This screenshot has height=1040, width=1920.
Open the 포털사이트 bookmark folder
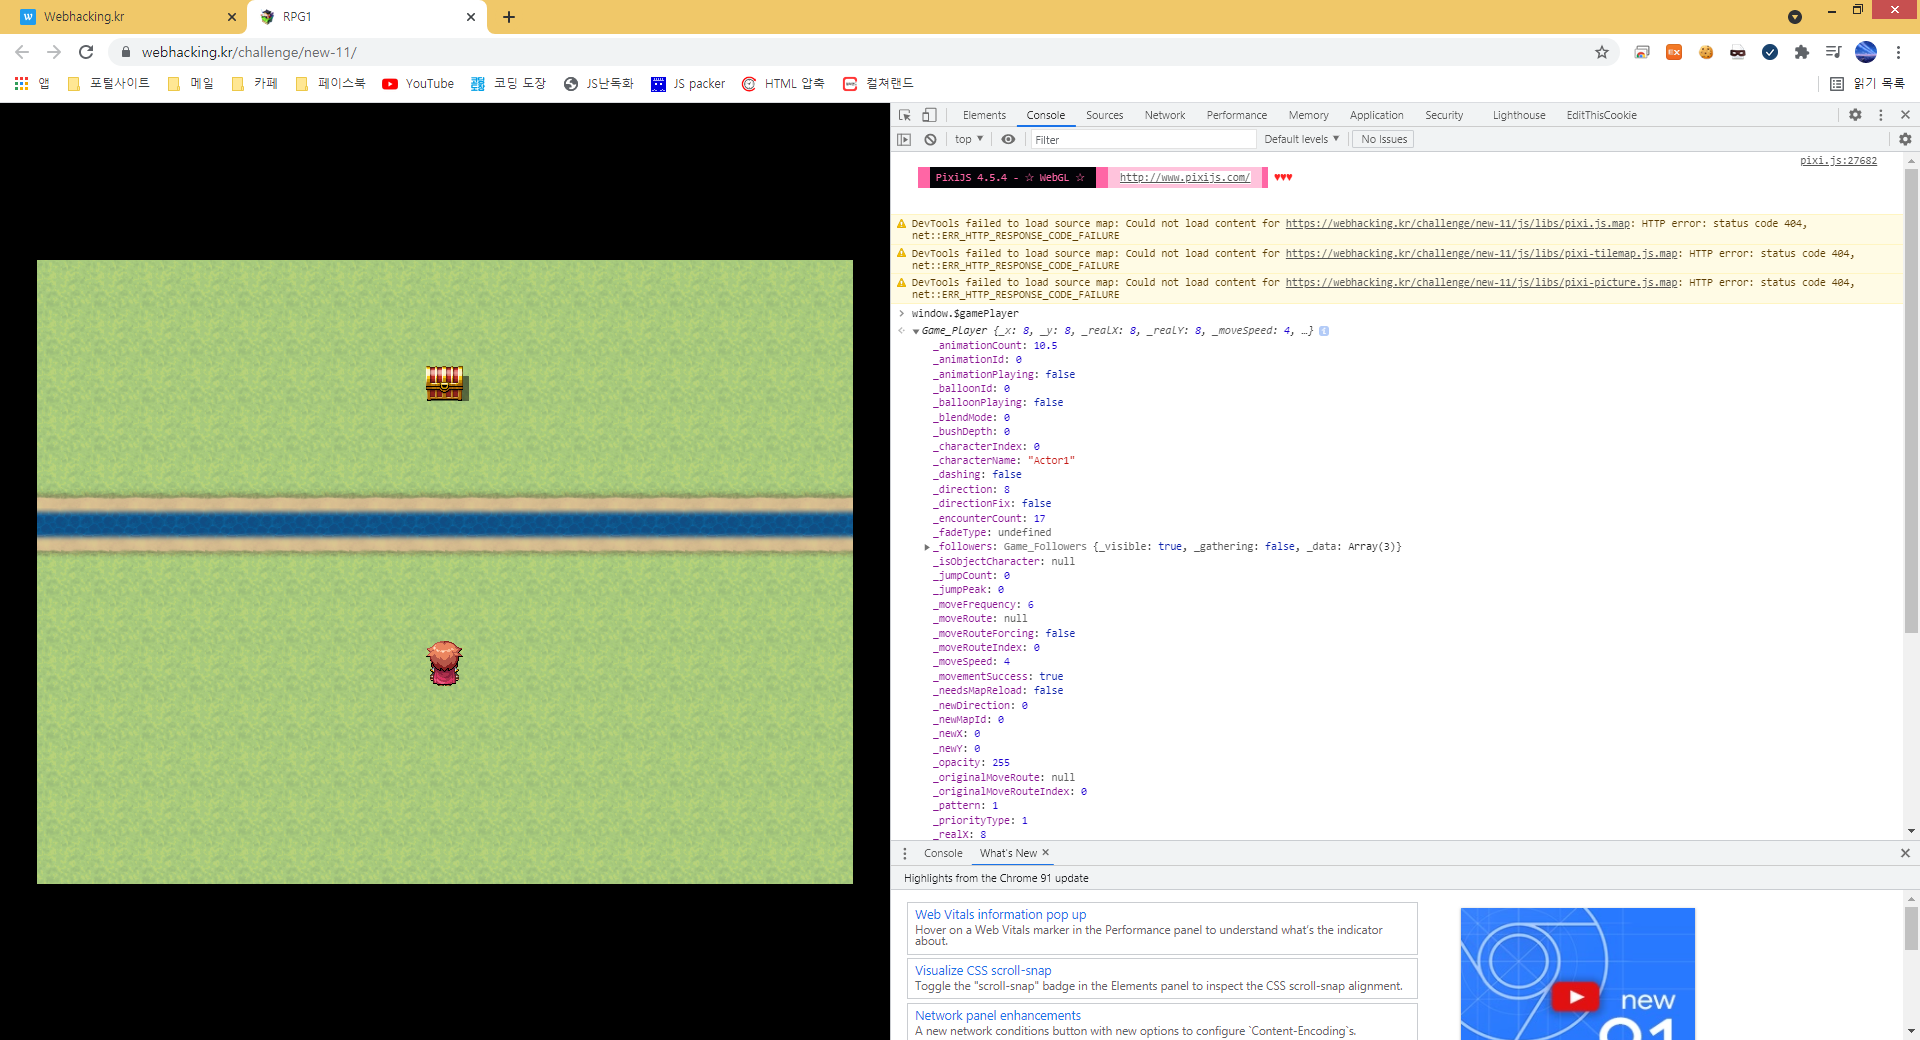108,84
